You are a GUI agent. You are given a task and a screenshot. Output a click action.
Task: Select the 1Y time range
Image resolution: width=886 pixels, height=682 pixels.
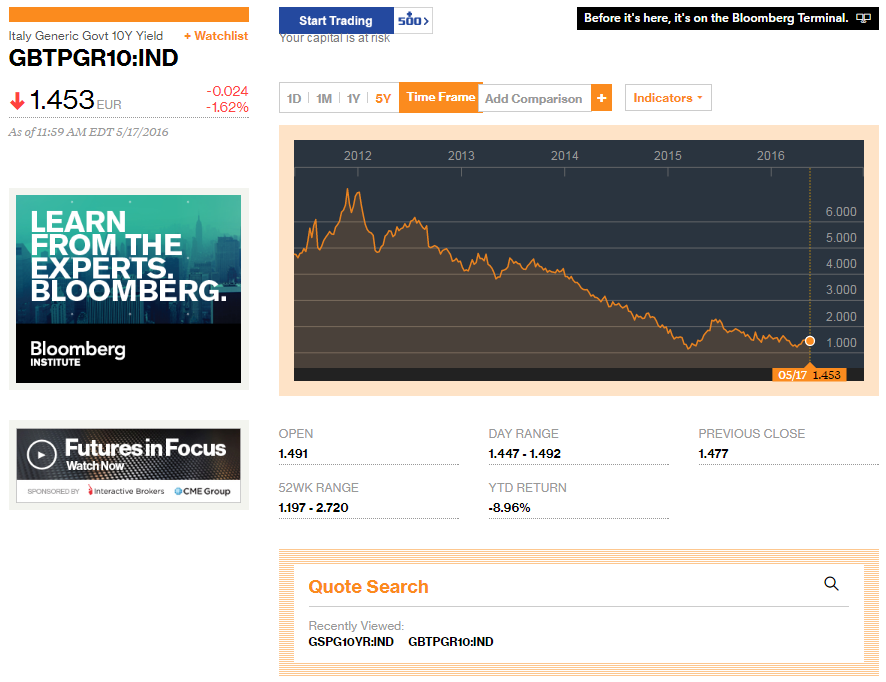pyautogui.click(x=353, y=98)
